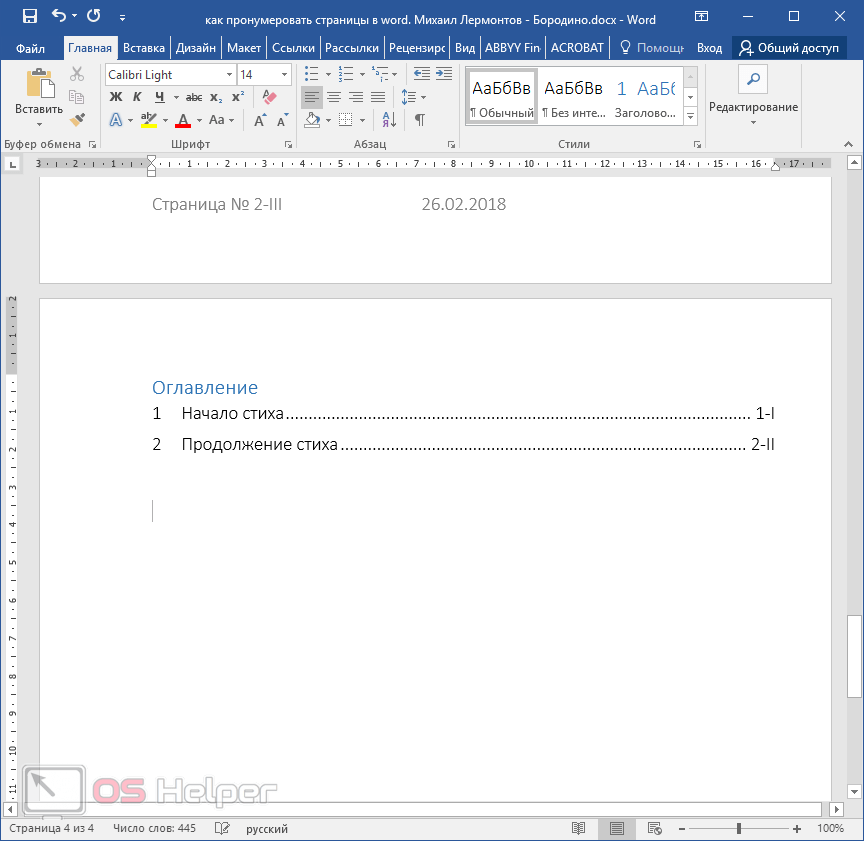Click the Paste clipboard icon

pyautogui.click(x=40, y=84)
